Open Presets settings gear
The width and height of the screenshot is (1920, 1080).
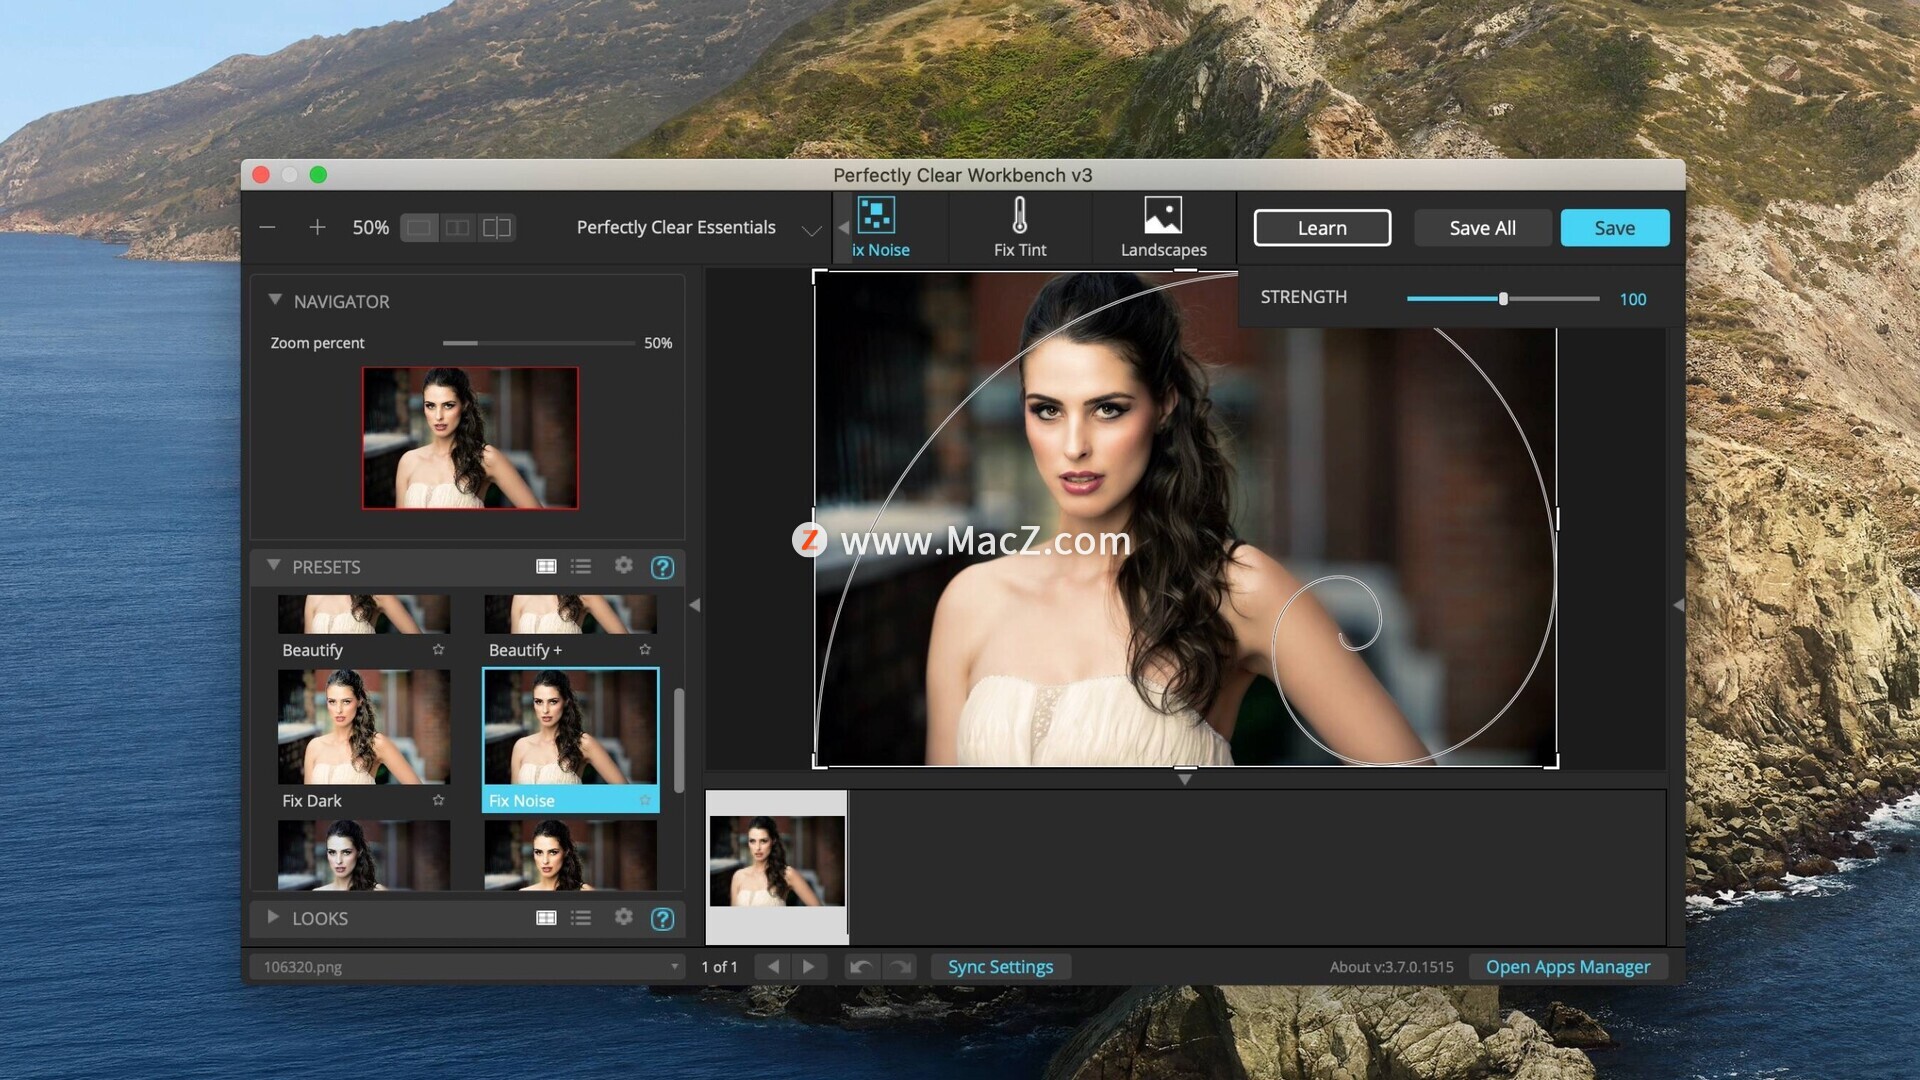623,566
